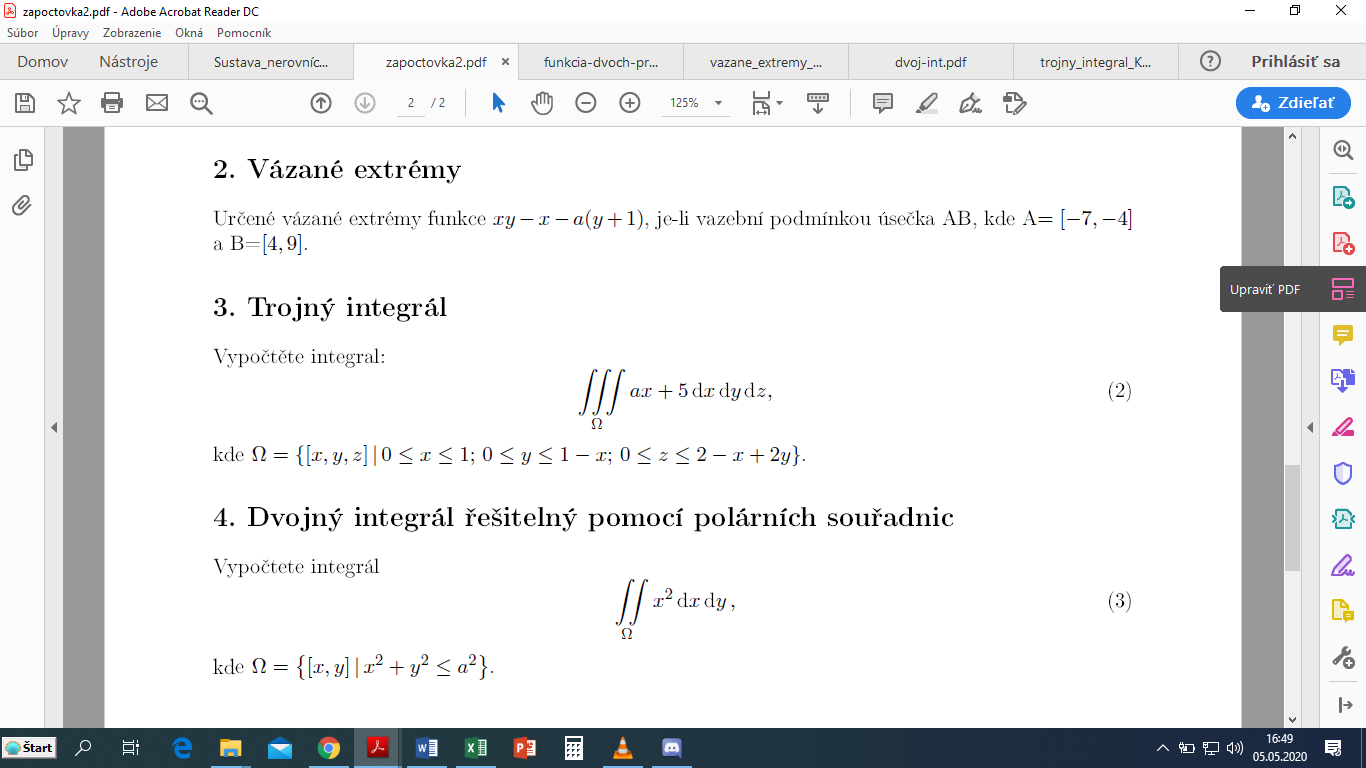This screenshot has height=768, width=1366.
Task: Send the file via the email envelope icon
Action: 157,103
